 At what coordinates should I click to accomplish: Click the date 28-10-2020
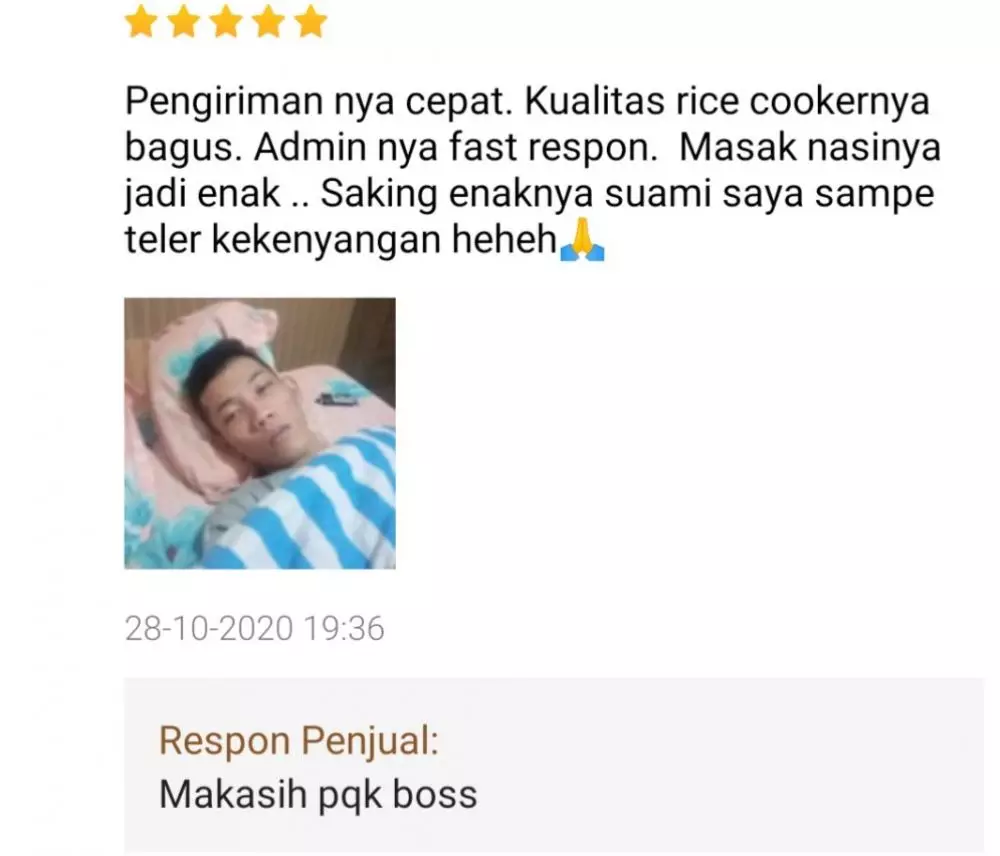(x=209, y=628)
